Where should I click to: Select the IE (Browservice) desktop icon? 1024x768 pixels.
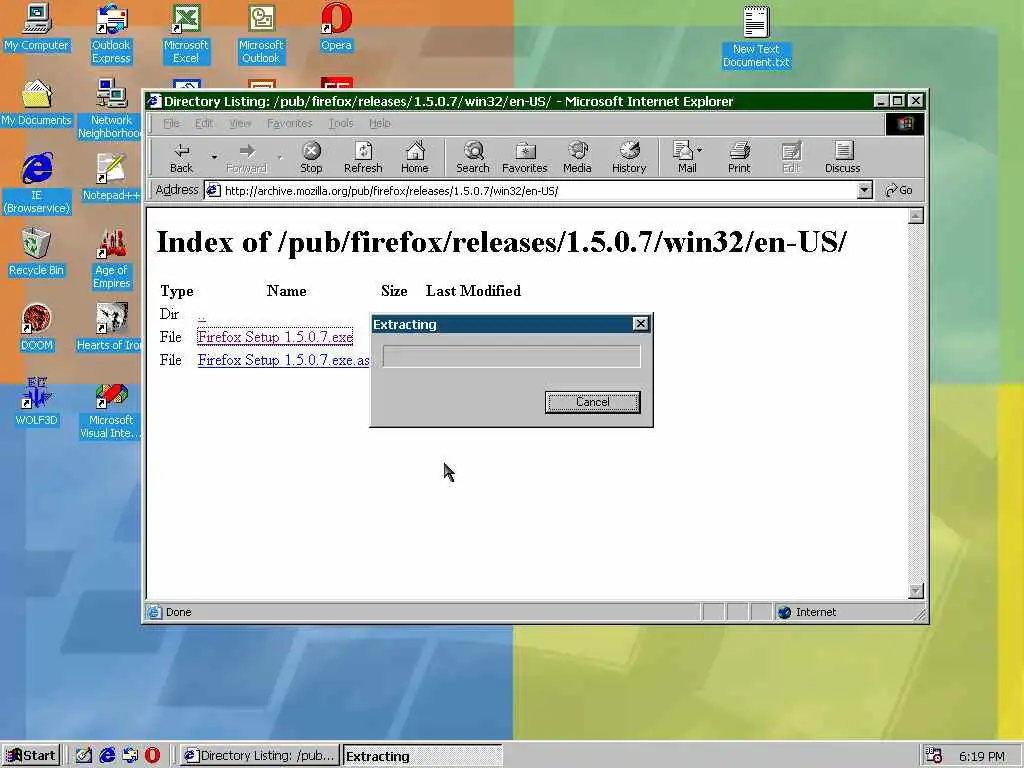(37, 184)
